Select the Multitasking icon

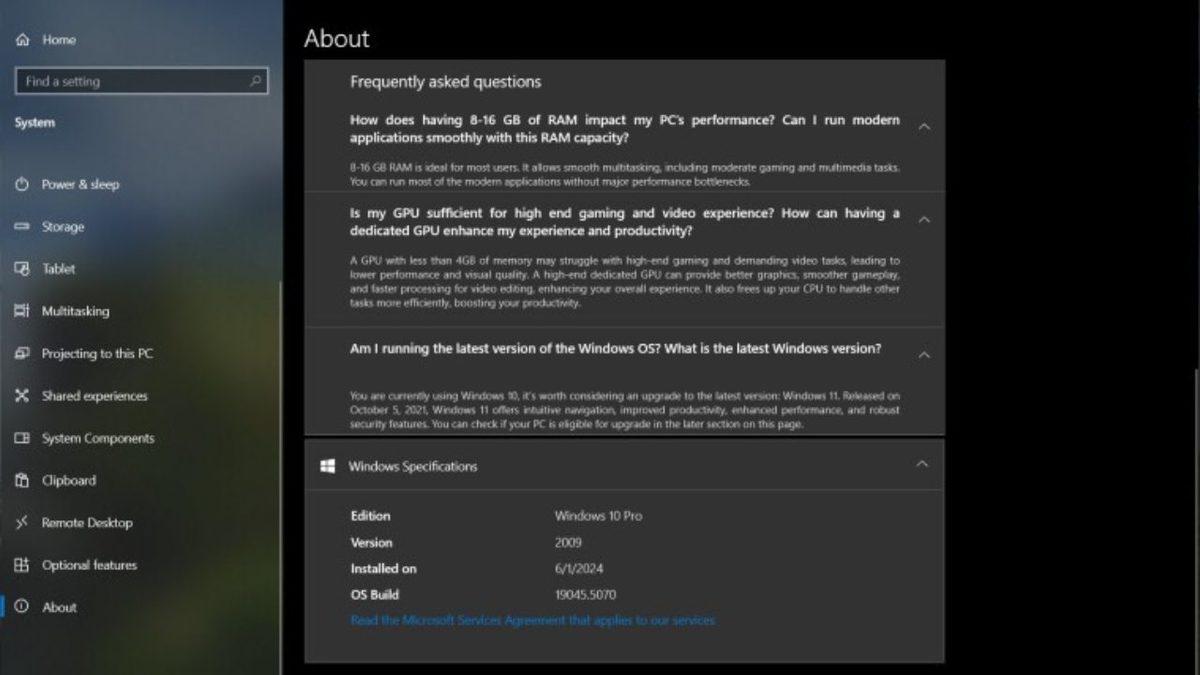[x=21, y=311]
